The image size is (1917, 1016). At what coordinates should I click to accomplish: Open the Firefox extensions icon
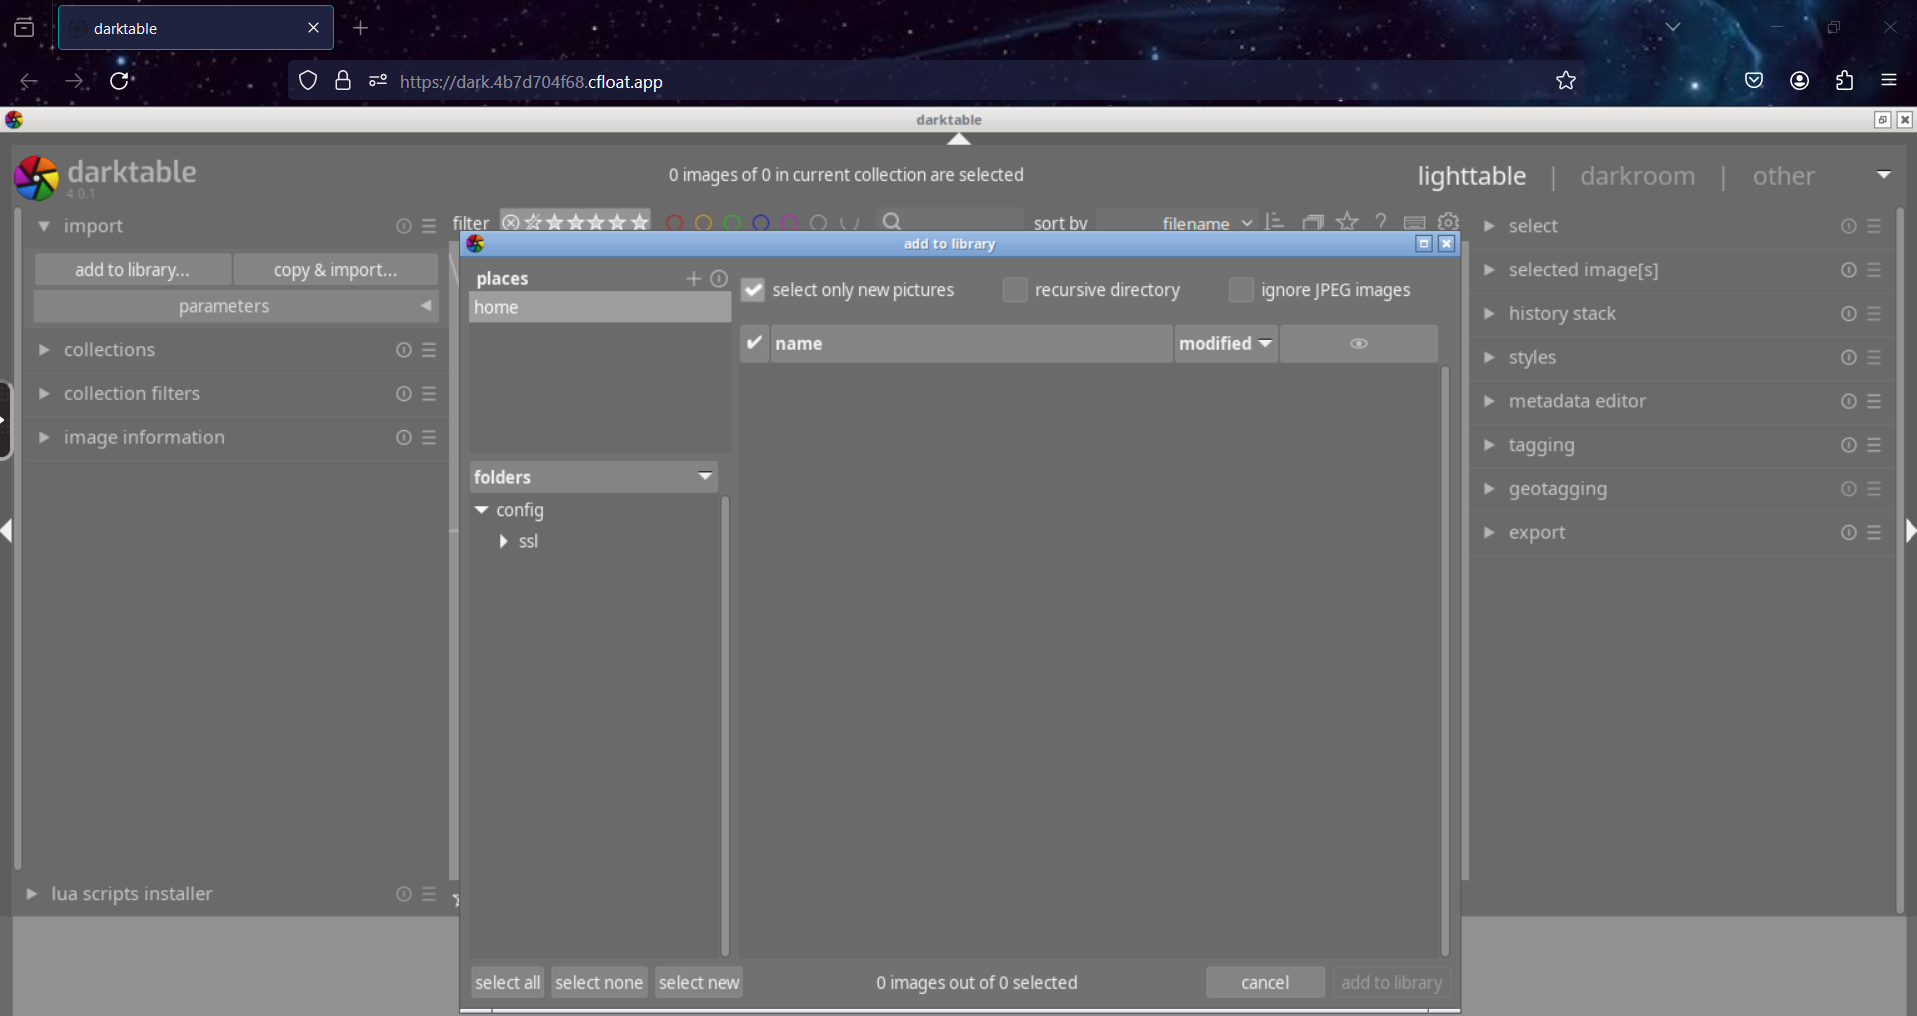pyautogui.click(x=1845, y=81)
